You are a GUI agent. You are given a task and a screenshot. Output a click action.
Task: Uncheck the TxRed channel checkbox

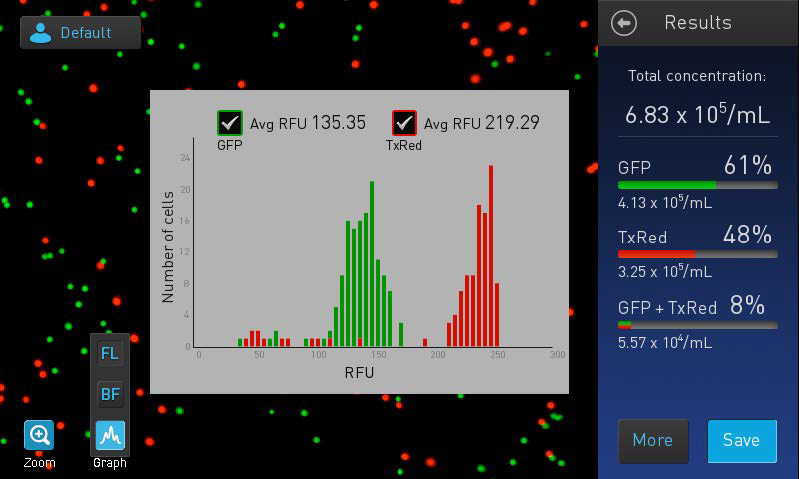(x=404, y=123)
